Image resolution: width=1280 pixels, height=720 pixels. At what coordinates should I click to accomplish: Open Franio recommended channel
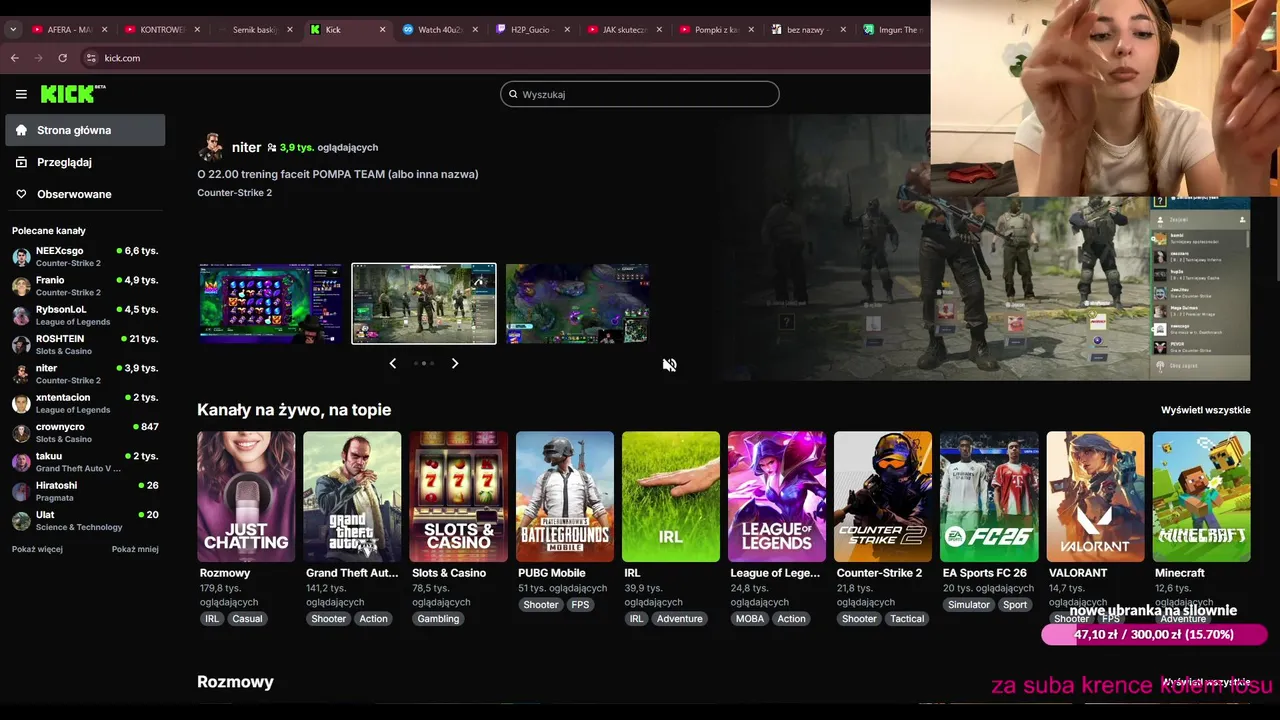(x=85, y=286)
